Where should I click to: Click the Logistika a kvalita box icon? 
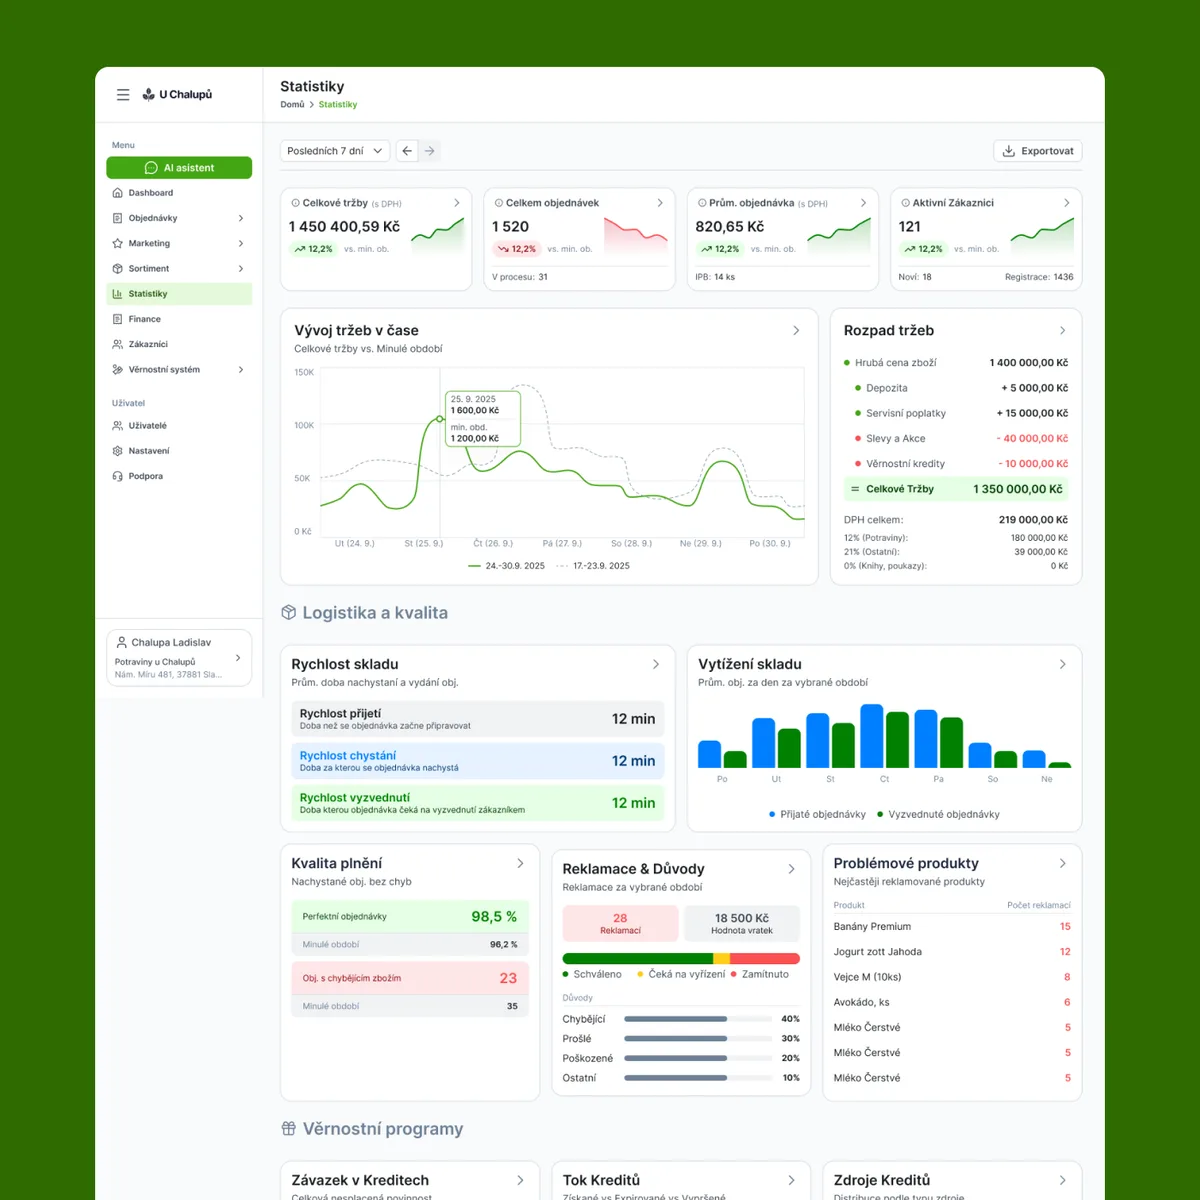coord(289,612)
